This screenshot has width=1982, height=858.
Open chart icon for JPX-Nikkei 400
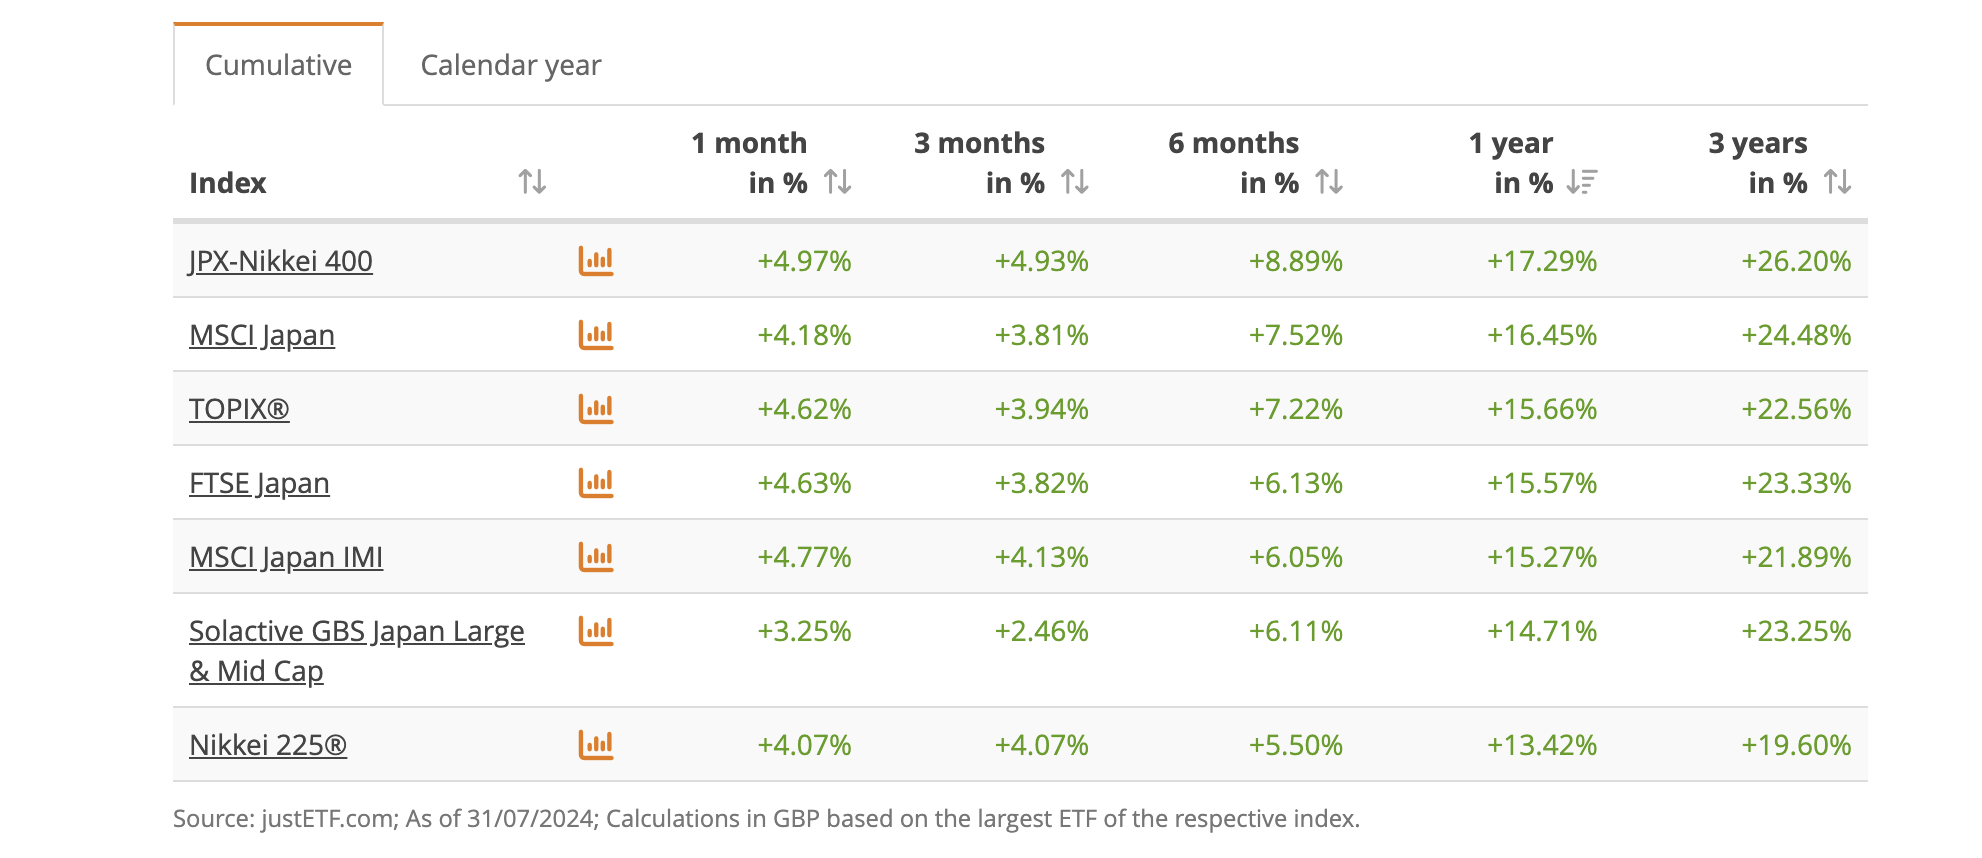click(x=596, y=261)
